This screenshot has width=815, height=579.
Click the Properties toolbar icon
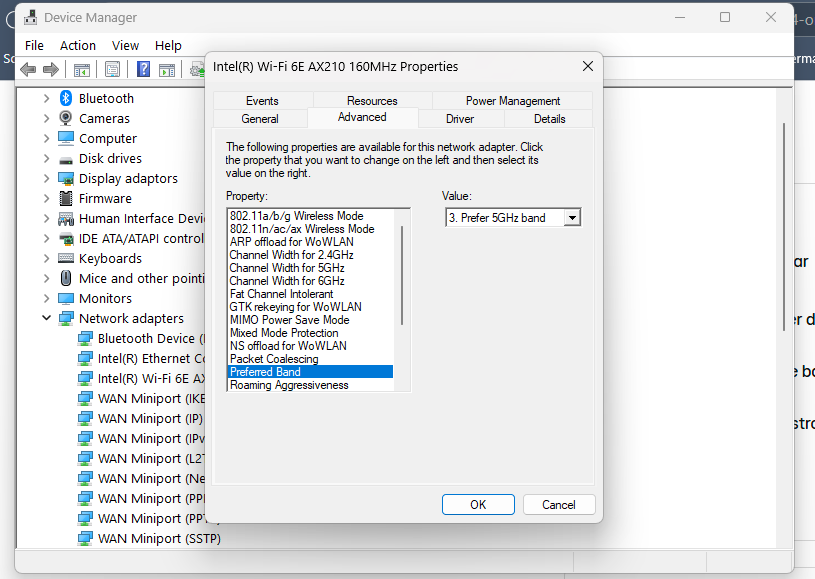click(x=112, y=69)
